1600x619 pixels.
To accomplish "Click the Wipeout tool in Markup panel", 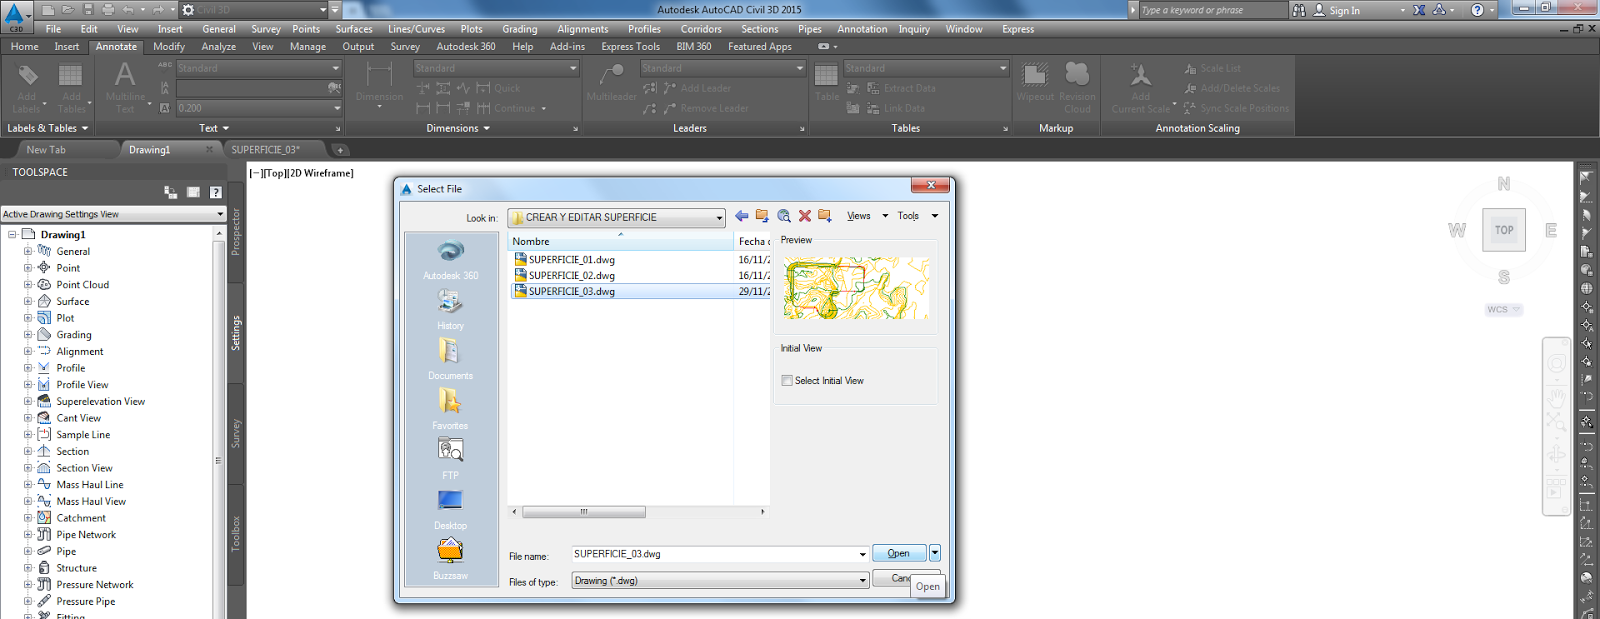I will (x=1035, y=82).
